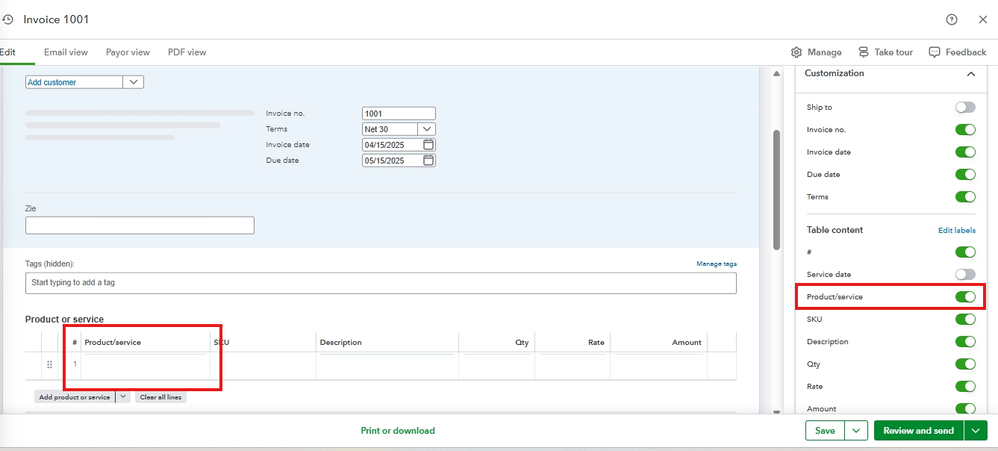
Task: Click the line 1 Rate cell
Action: click(572, 365)
